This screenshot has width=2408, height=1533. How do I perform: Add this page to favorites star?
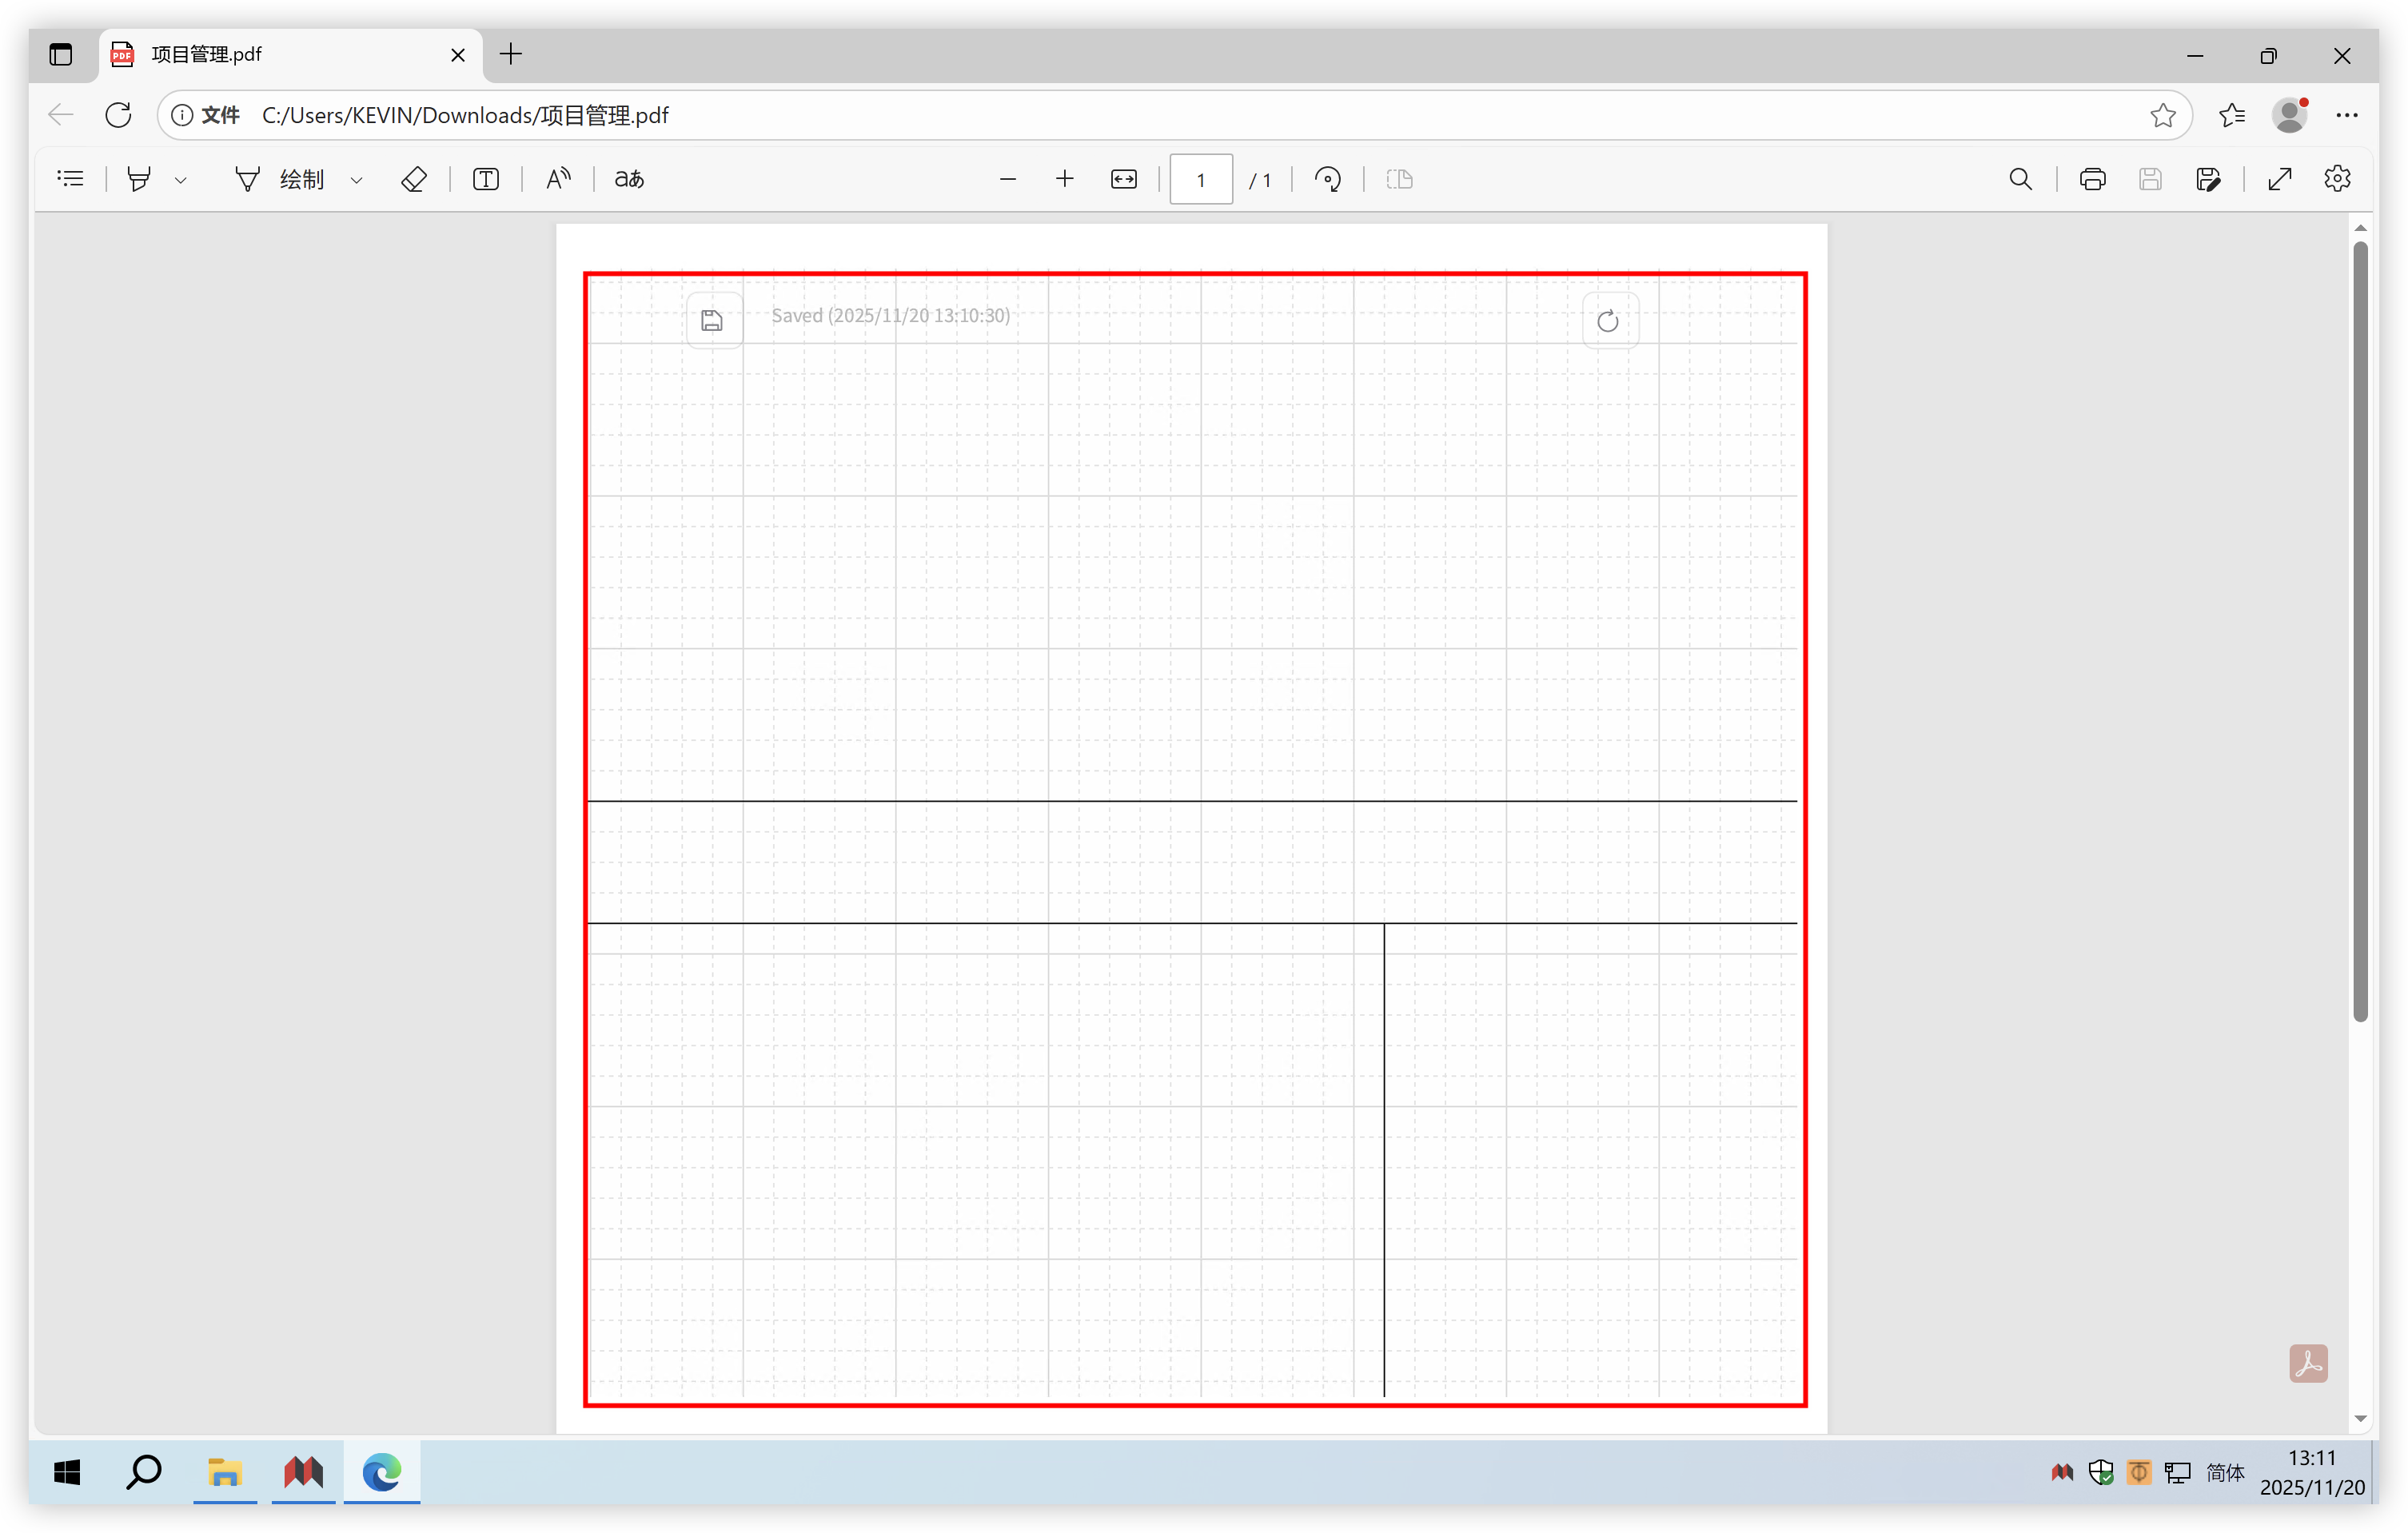(x=2163, y=115)
